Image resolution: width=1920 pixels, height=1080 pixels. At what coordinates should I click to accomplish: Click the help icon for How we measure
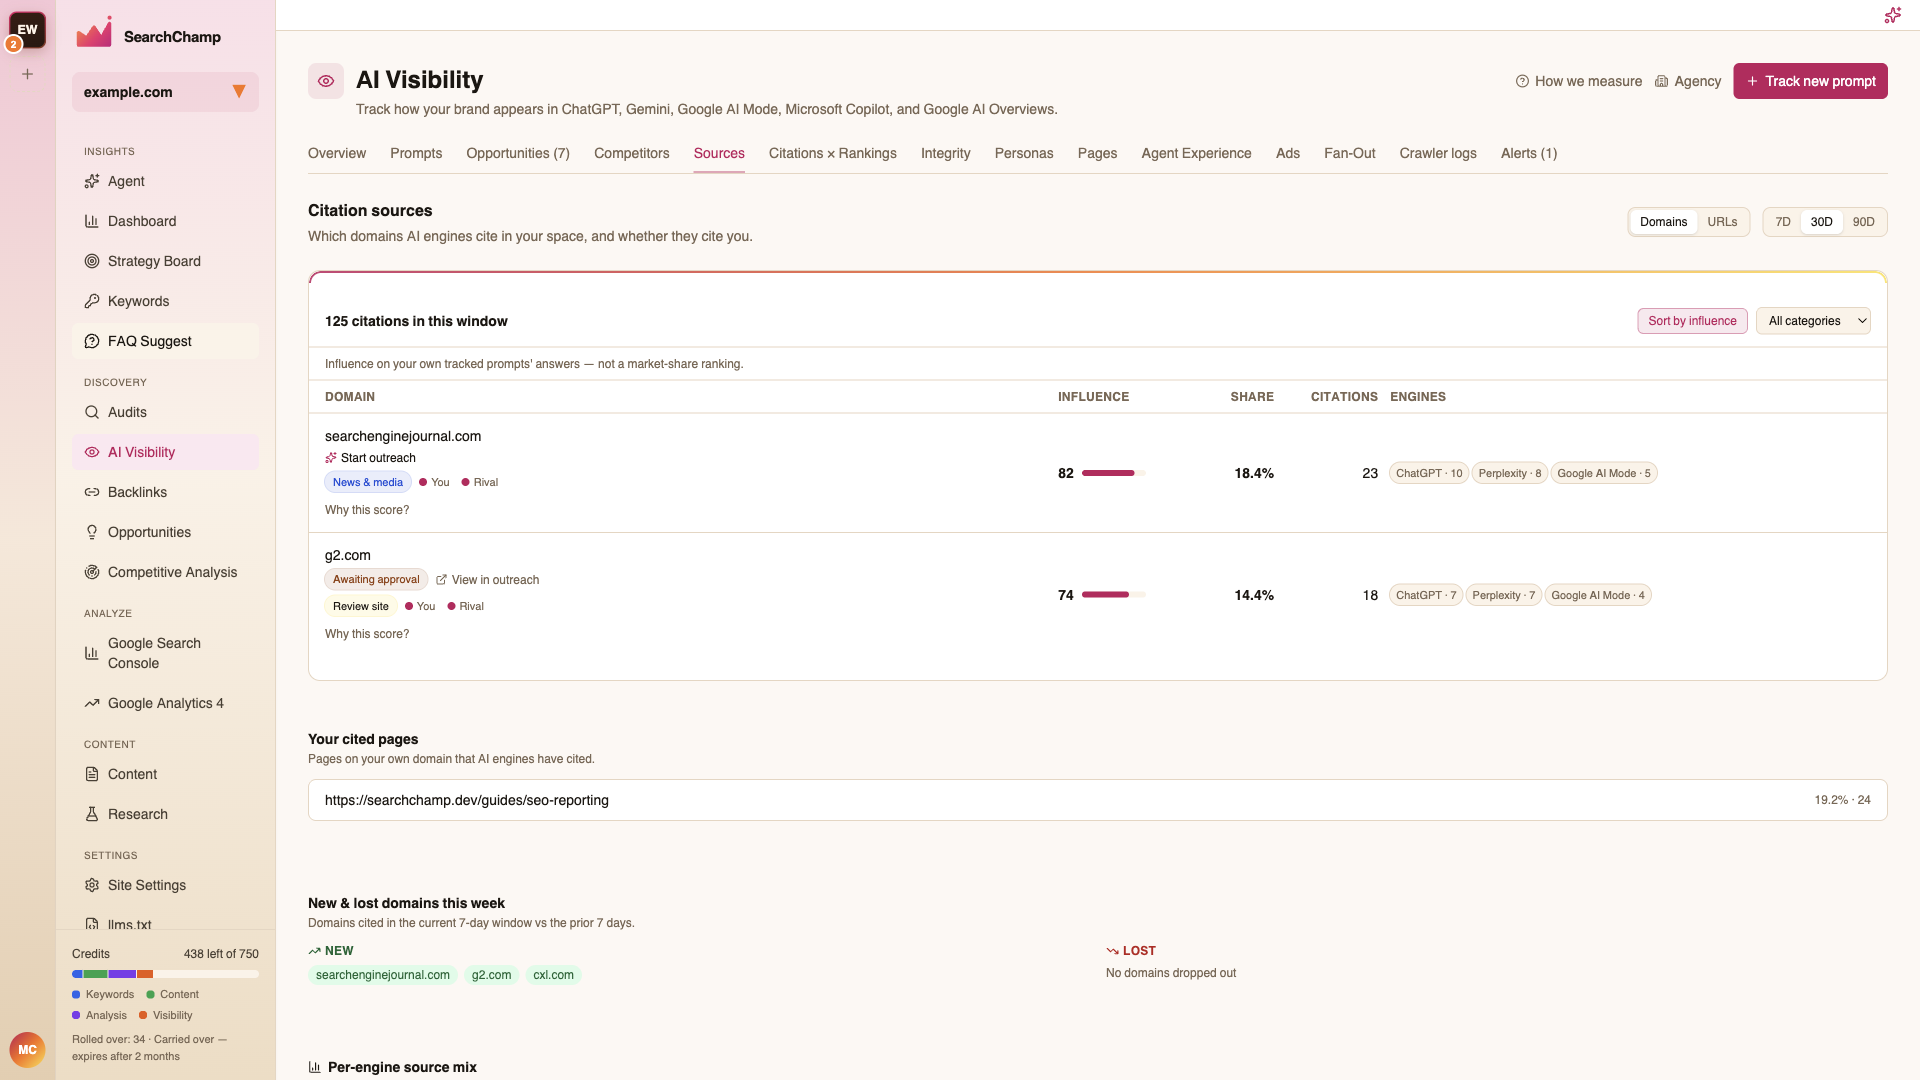coord(1522,81)
